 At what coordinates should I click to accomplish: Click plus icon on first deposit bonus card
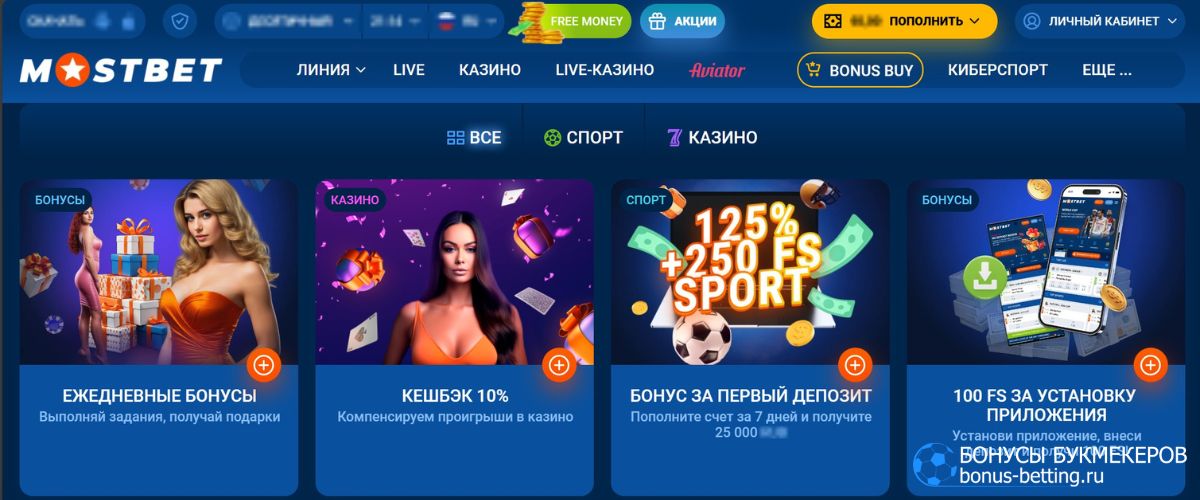pos(854,365)
